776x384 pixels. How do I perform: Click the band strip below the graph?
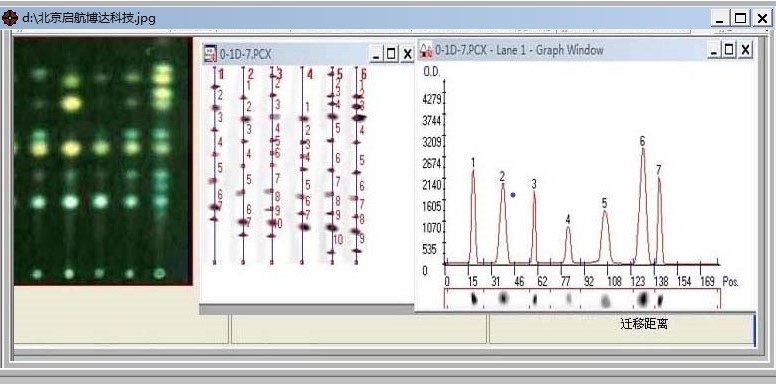[x=582, y=299]
